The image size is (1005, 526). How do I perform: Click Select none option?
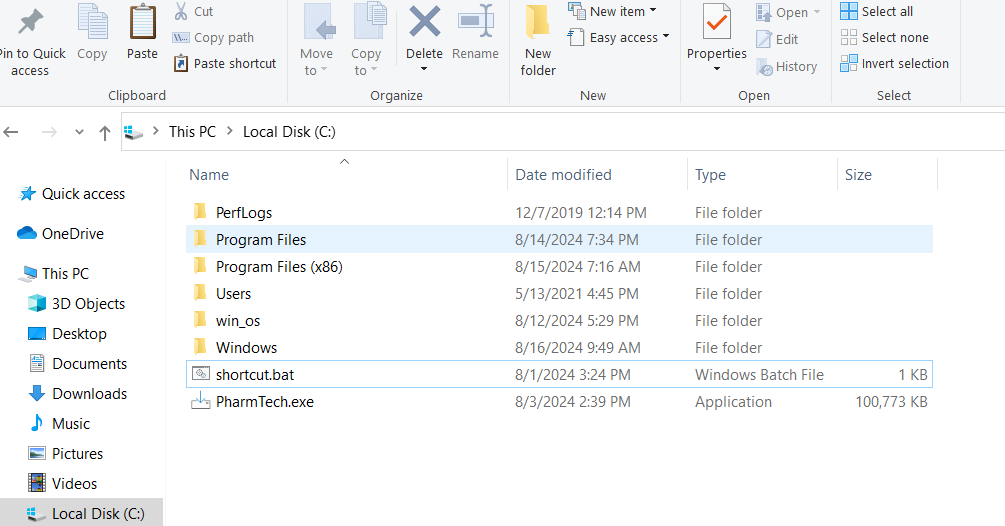[x=884, y=37]
